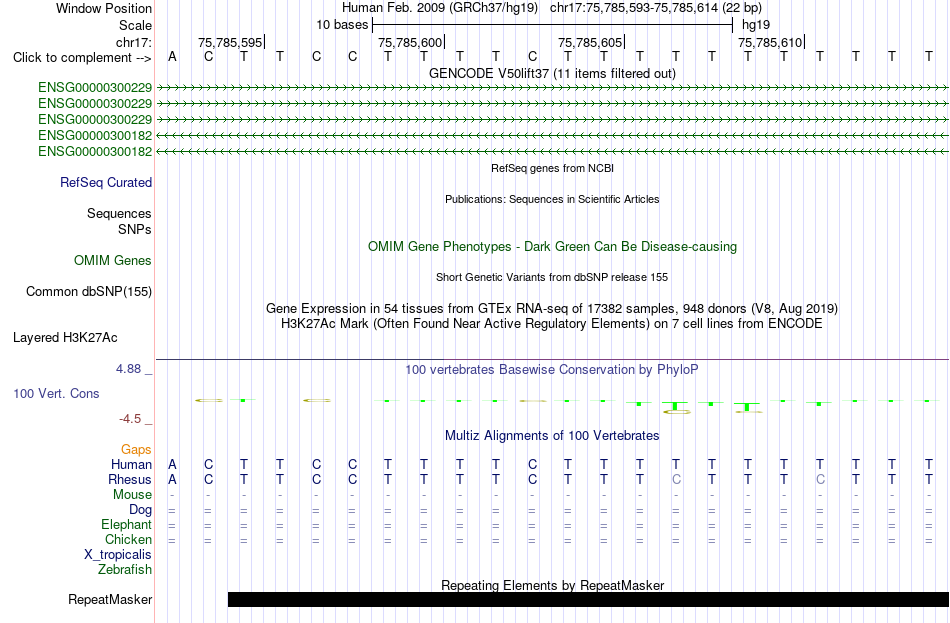Click the "4.88 _" upper scale value

click(x=134, y=368)
